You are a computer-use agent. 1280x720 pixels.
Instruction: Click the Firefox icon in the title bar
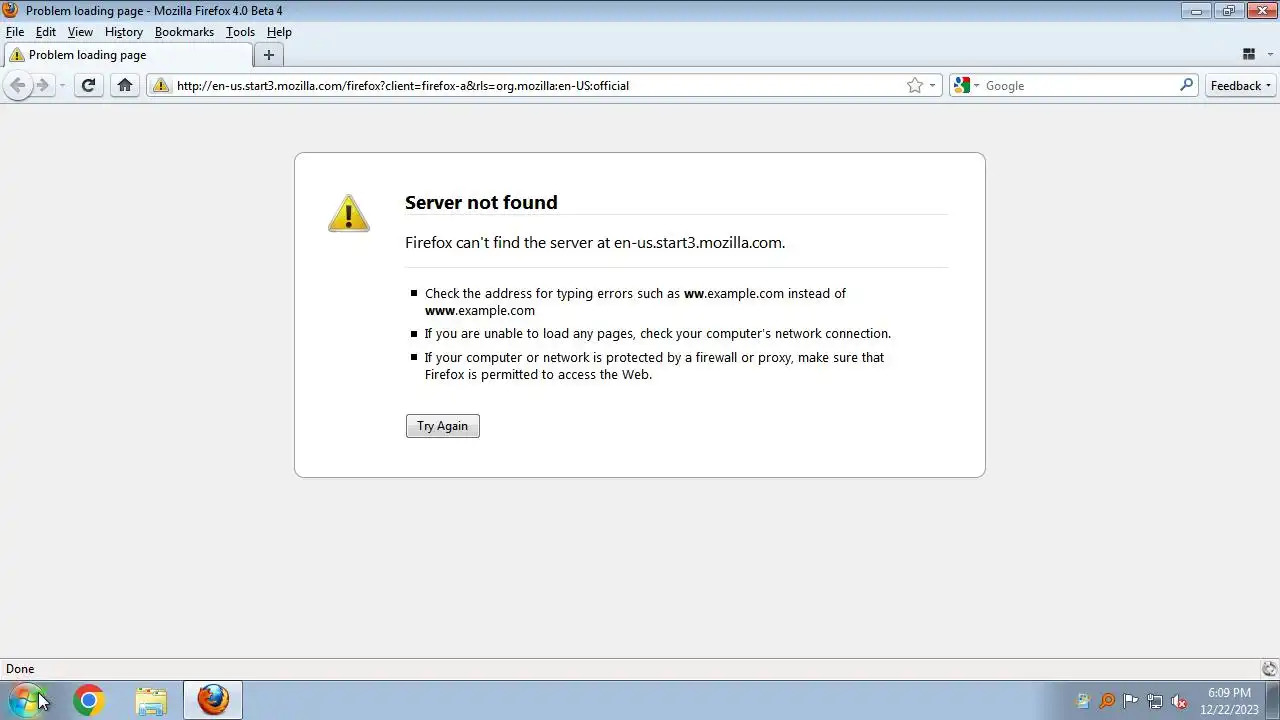pos(11,10)
